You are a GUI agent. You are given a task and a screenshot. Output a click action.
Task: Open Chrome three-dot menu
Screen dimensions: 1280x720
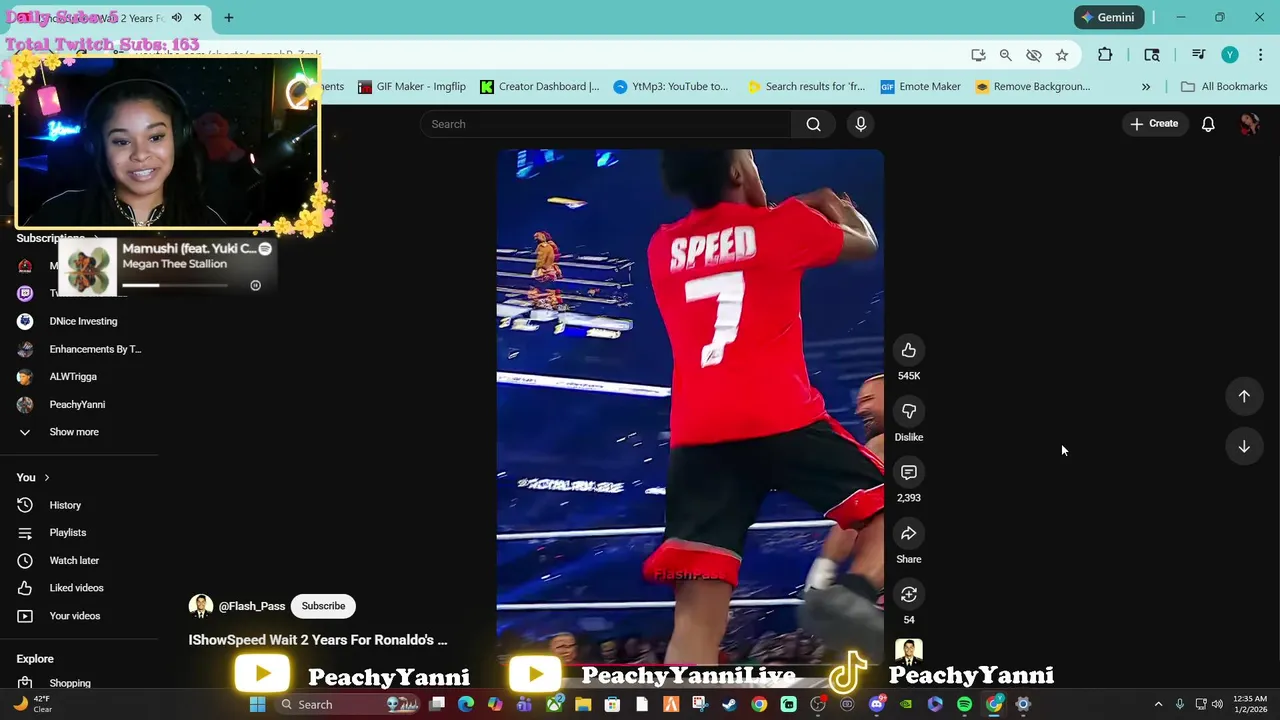(x=1260, y=55)
